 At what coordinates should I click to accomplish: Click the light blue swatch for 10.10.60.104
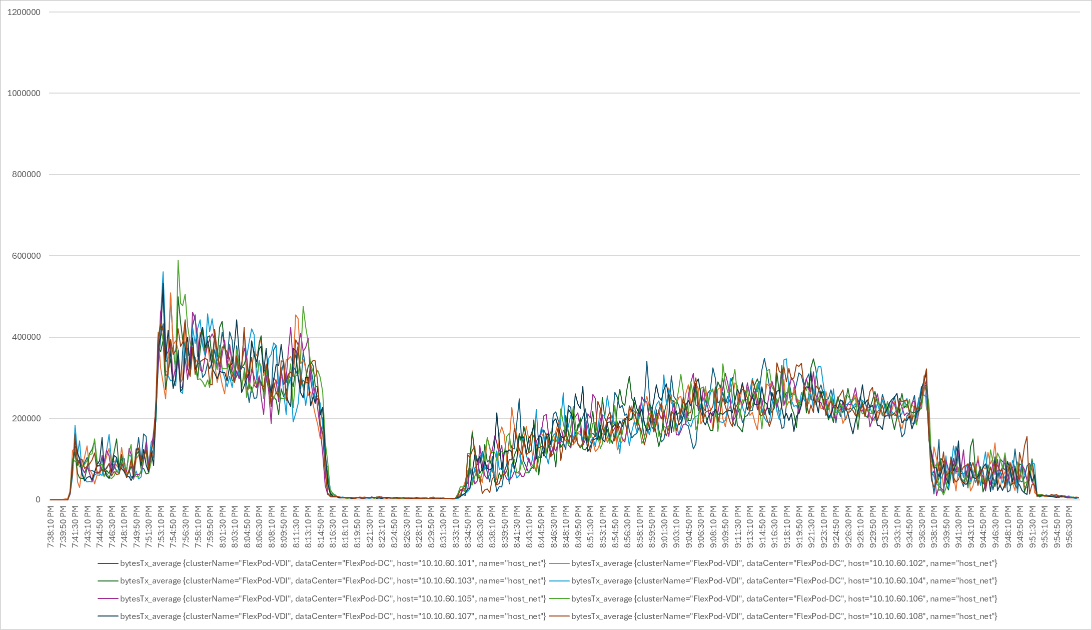559,581
